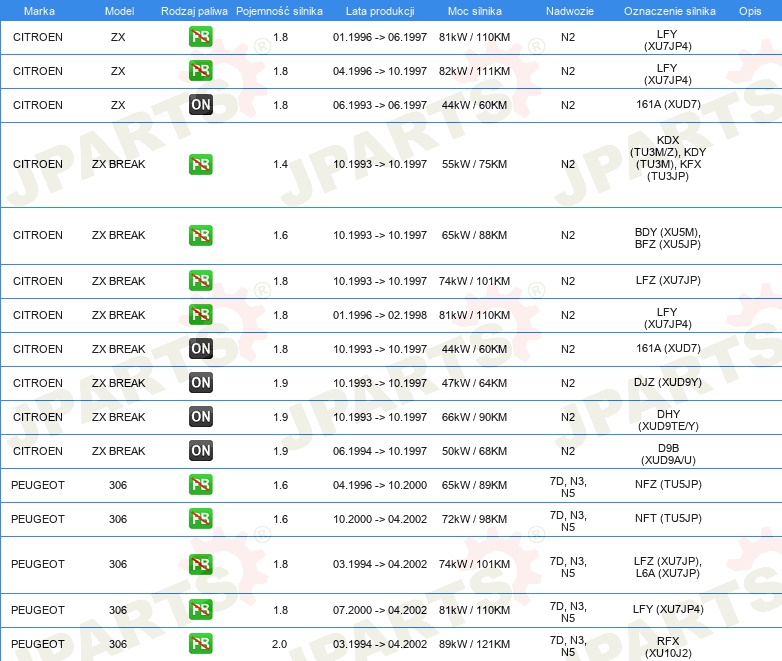Click petrol icon in ZX 82kW/111KM row
782x661 pixels.
click(200, 71)
